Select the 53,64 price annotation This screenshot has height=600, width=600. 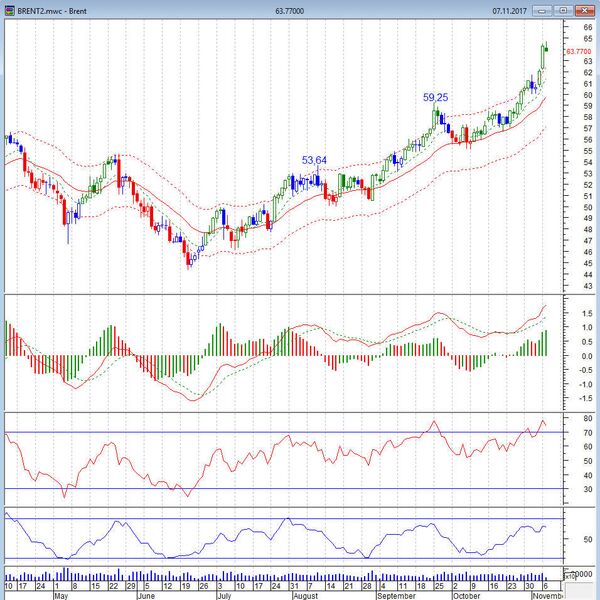(x=314, y=160)
